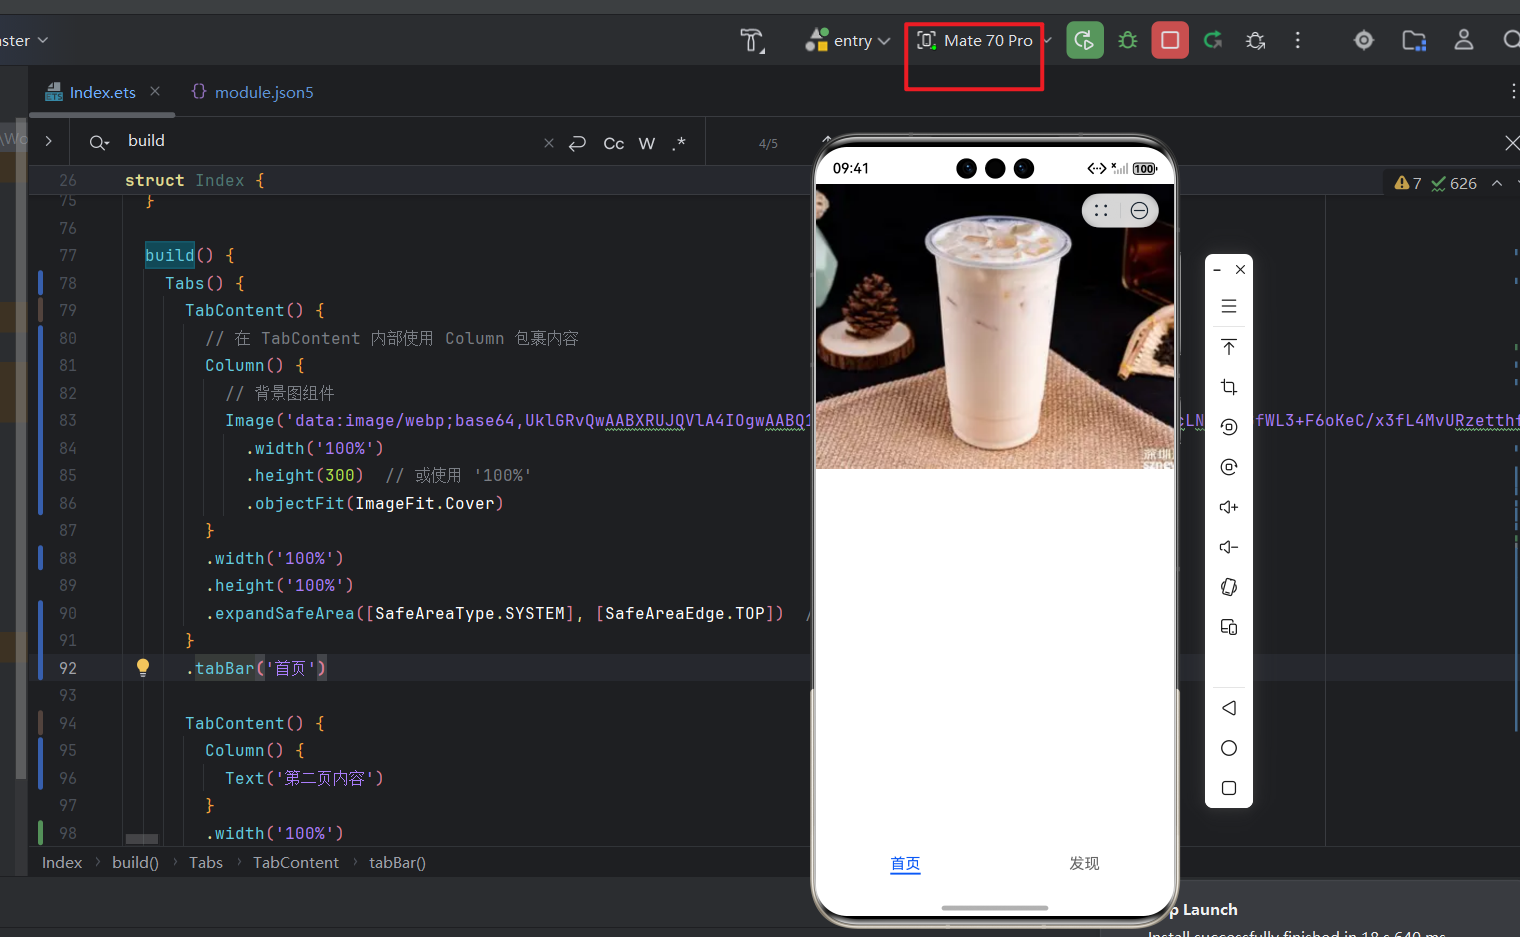Click the Tabs breadcrumb item
The height and width of the screenshot is (937, 1520).
pyautogui.click(x=206, y=862)
